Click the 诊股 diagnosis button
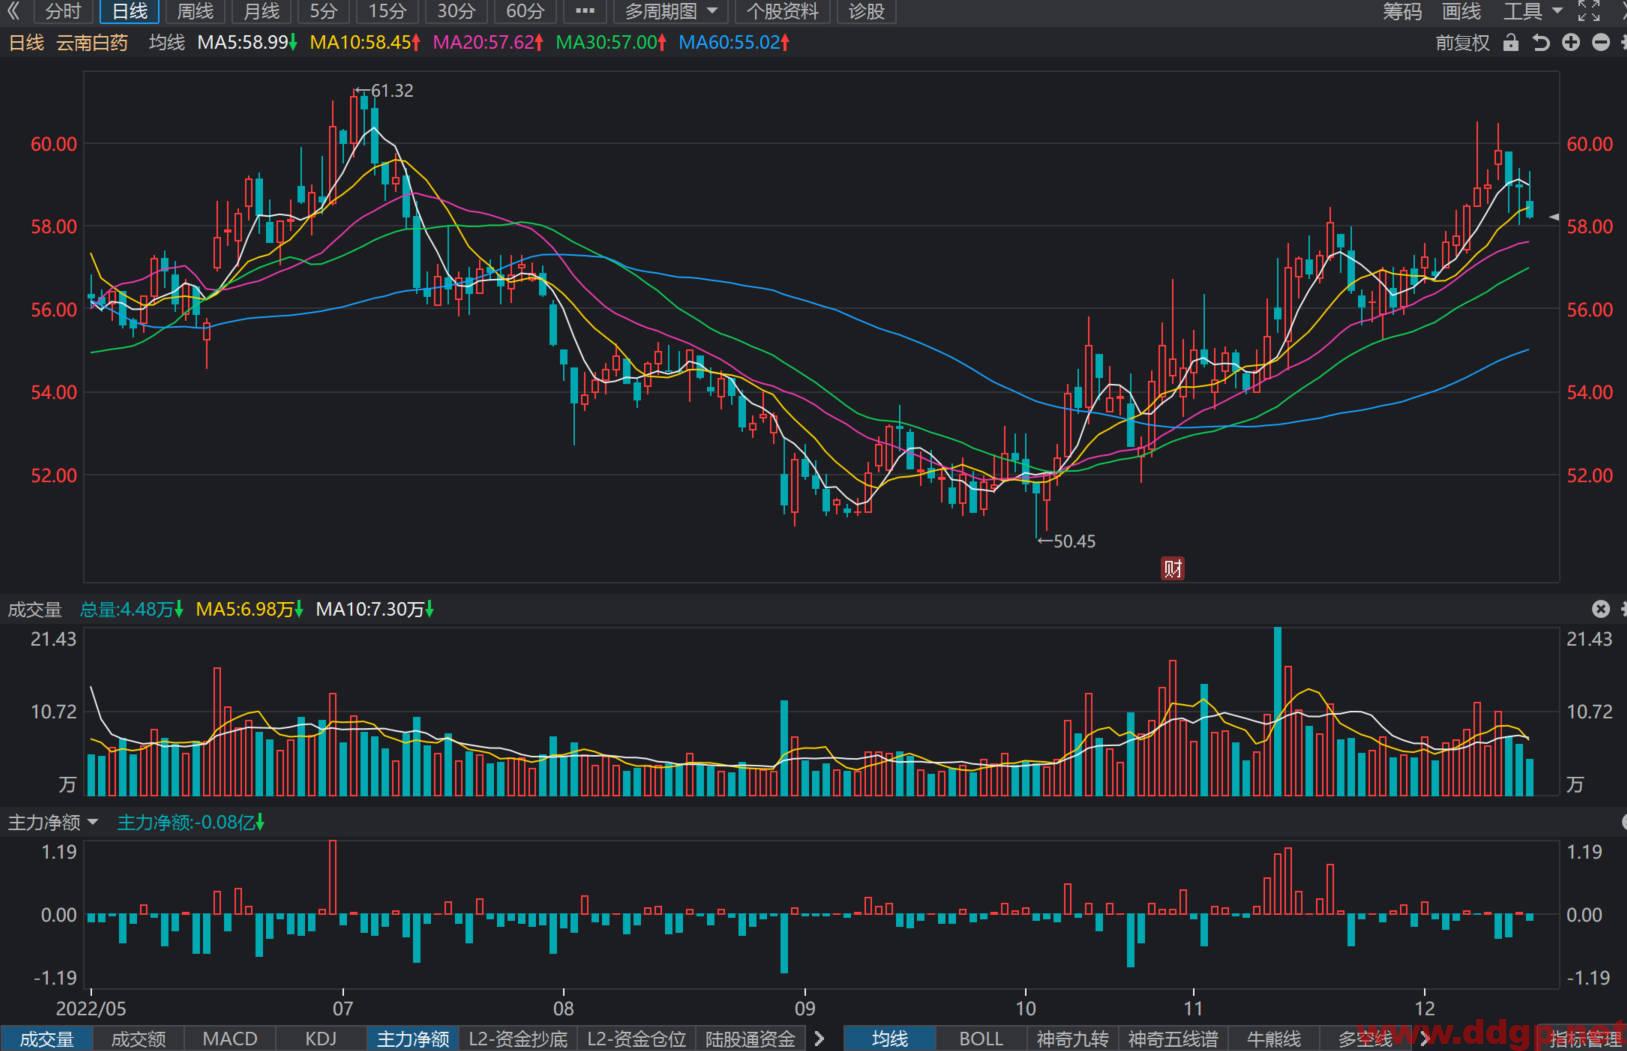The image size is (1627, 1051). 866,11
